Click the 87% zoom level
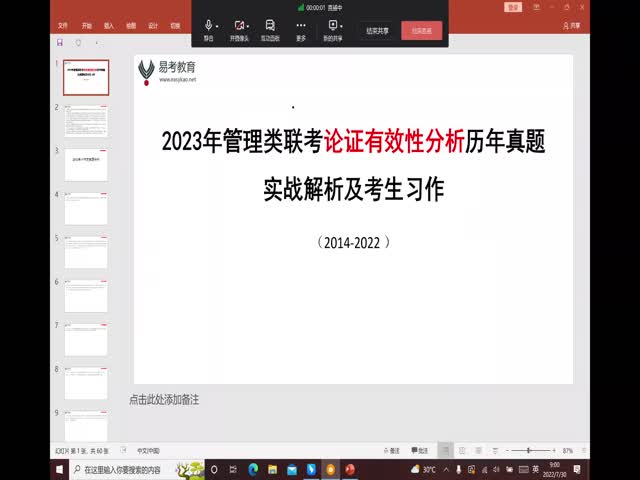This screenshot has height=480, width=640. click(567, 451)
